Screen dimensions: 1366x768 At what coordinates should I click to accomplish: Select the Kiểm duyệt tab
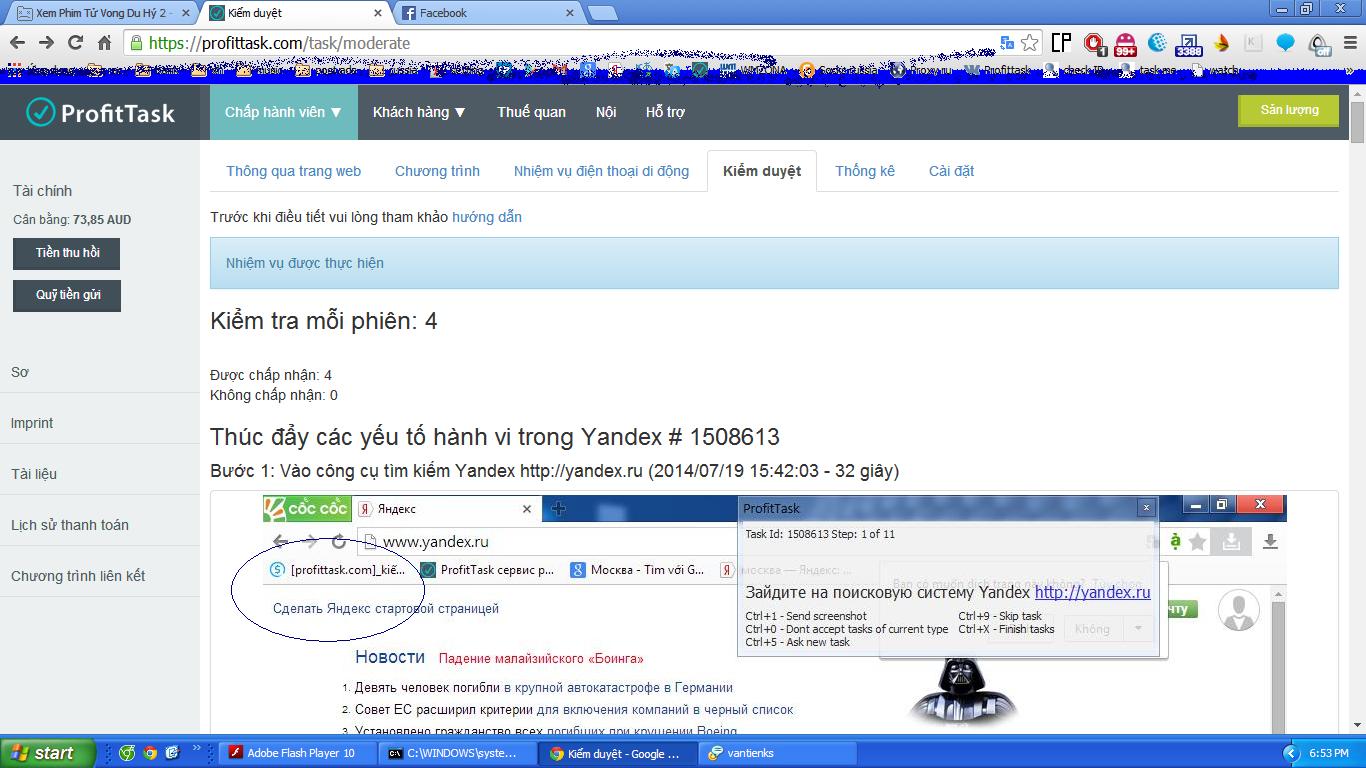click(x=762, y=171)
